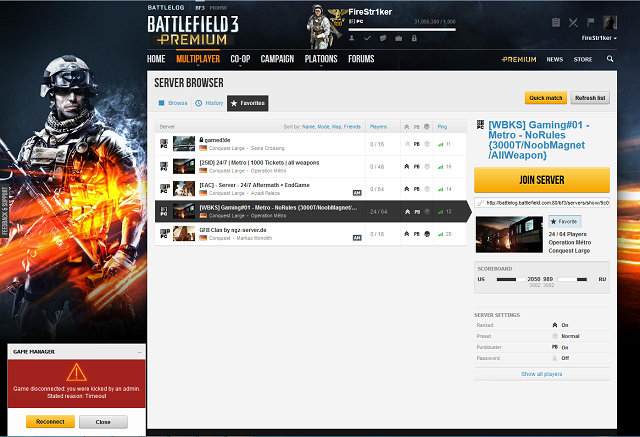Sort server list by Mode

pos(323,127)
